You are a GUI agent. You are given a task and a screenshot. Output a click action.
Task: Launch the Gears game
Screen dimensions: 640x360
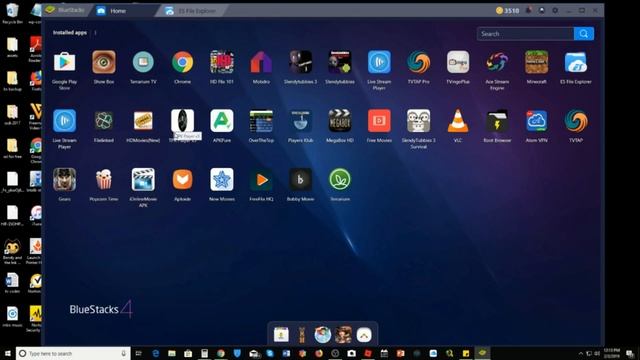(x=64, y=180)
